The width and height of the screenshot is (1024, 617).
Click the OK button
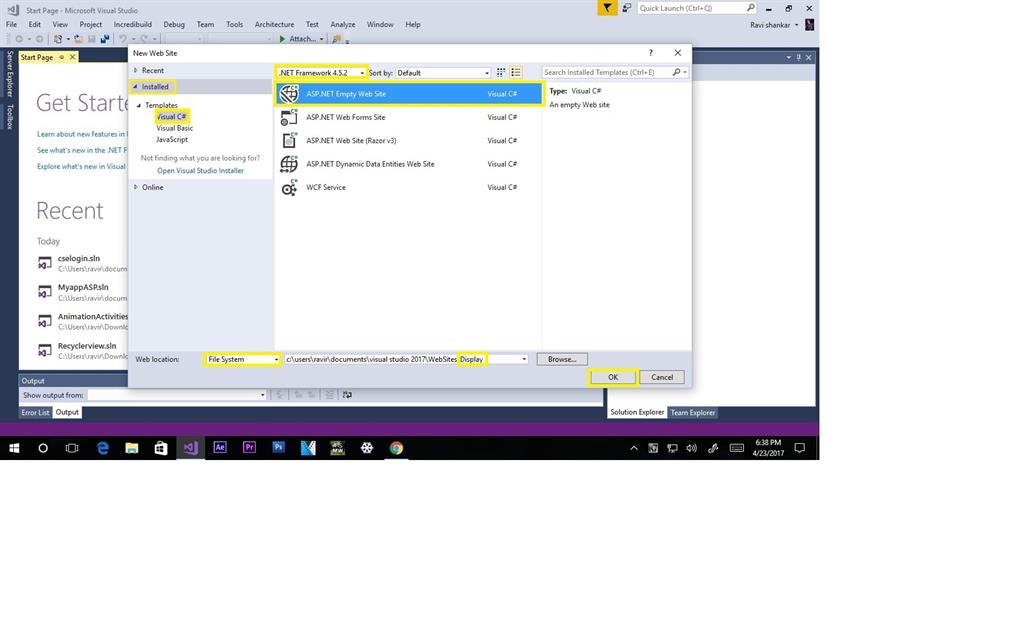[x=613, y=377]
